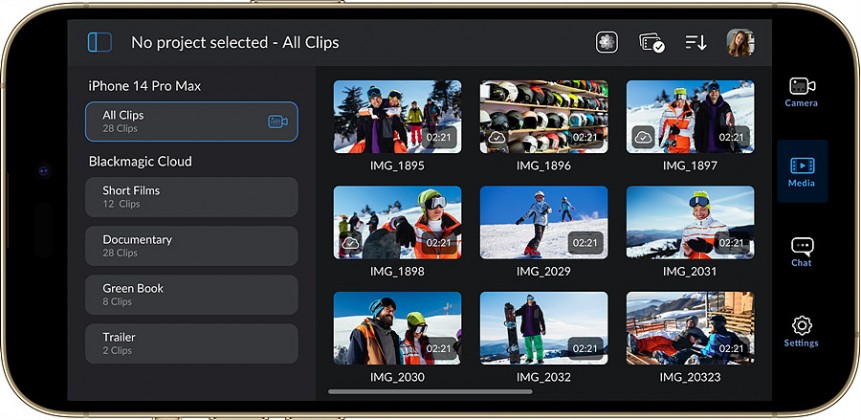Select the IMG_1896 helmets clip thumbnail
Screen dimensions: 861x420
544,116
